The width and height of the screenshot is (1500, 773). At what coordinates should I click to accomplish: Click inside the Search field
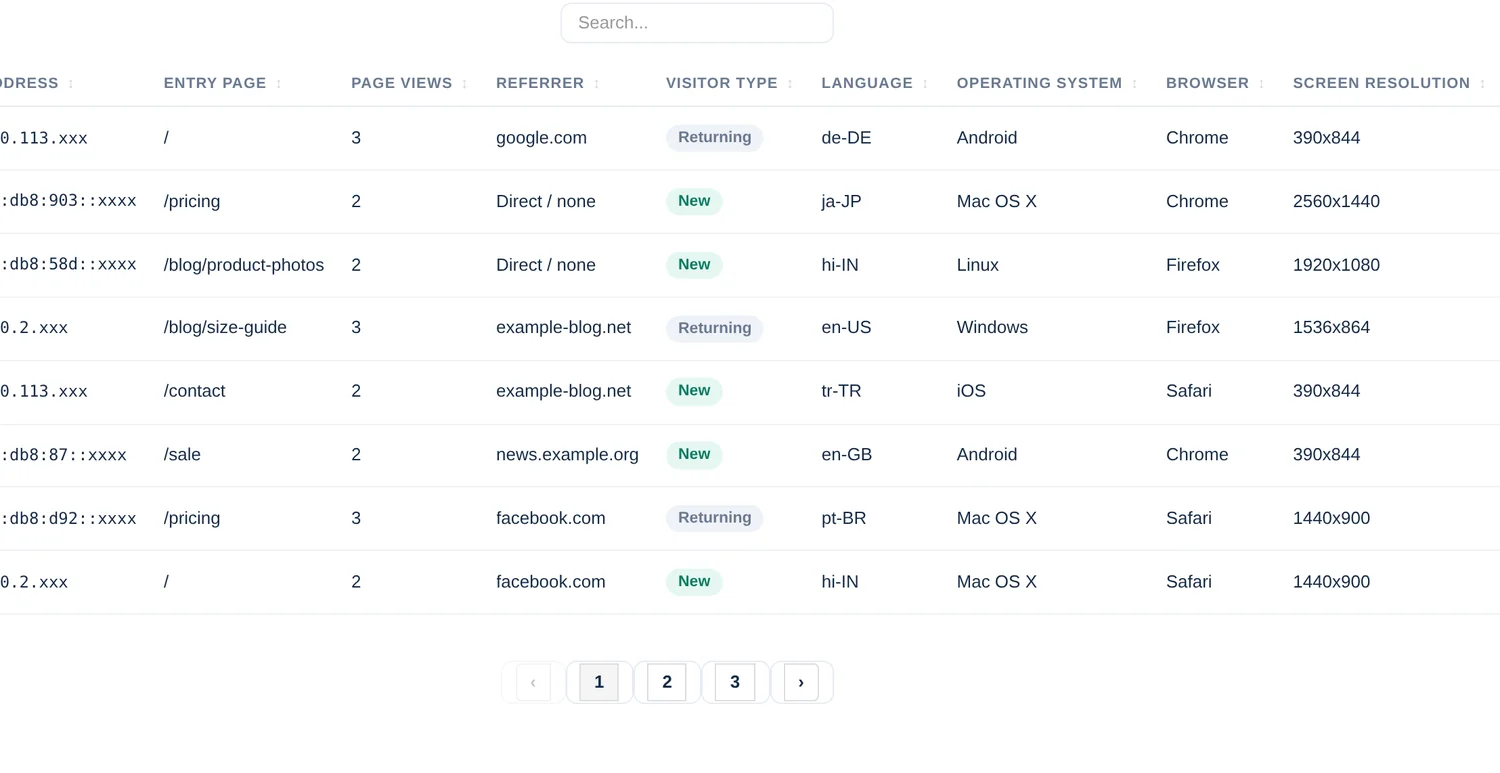(697, 23)
